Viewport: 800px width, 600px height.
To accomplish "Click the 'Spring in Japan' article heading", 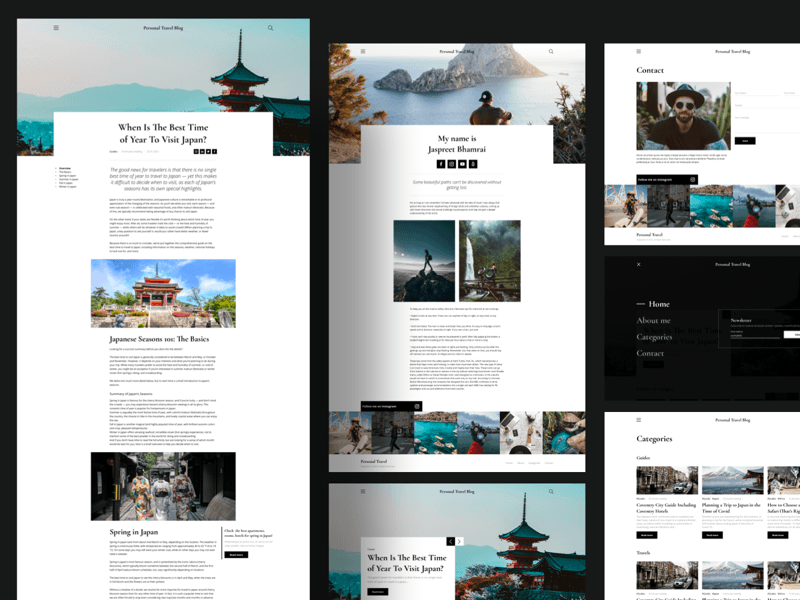I will 134,532.
